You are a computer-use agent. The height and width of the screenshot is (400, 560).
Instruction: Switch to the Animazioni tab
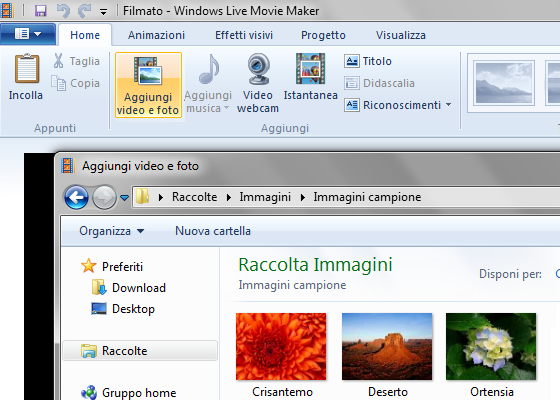(x=156, y=35)
